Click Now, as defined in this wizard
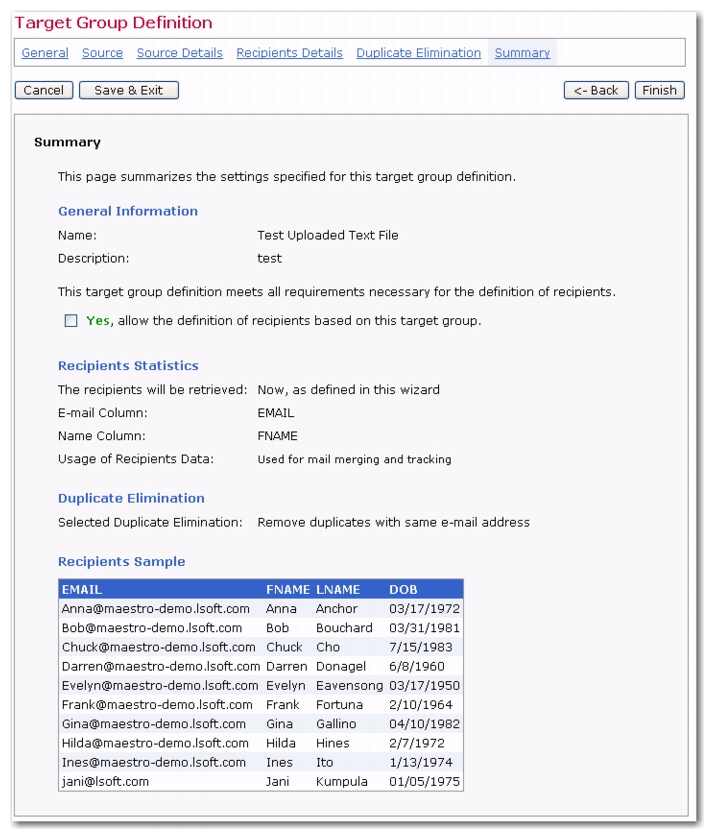This screenshot has height=839, width=715. (348, 390)
